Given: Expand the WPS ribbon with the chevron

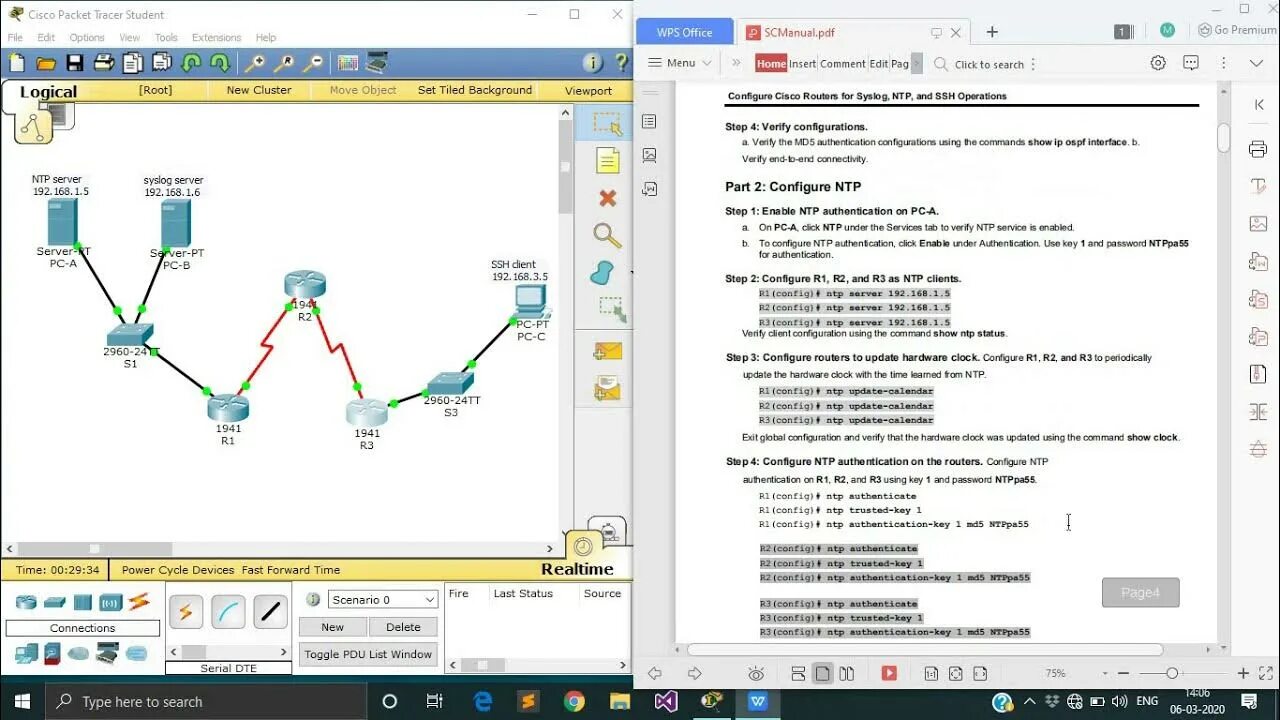Looking at the screenshot, I should click(1256, 63).
